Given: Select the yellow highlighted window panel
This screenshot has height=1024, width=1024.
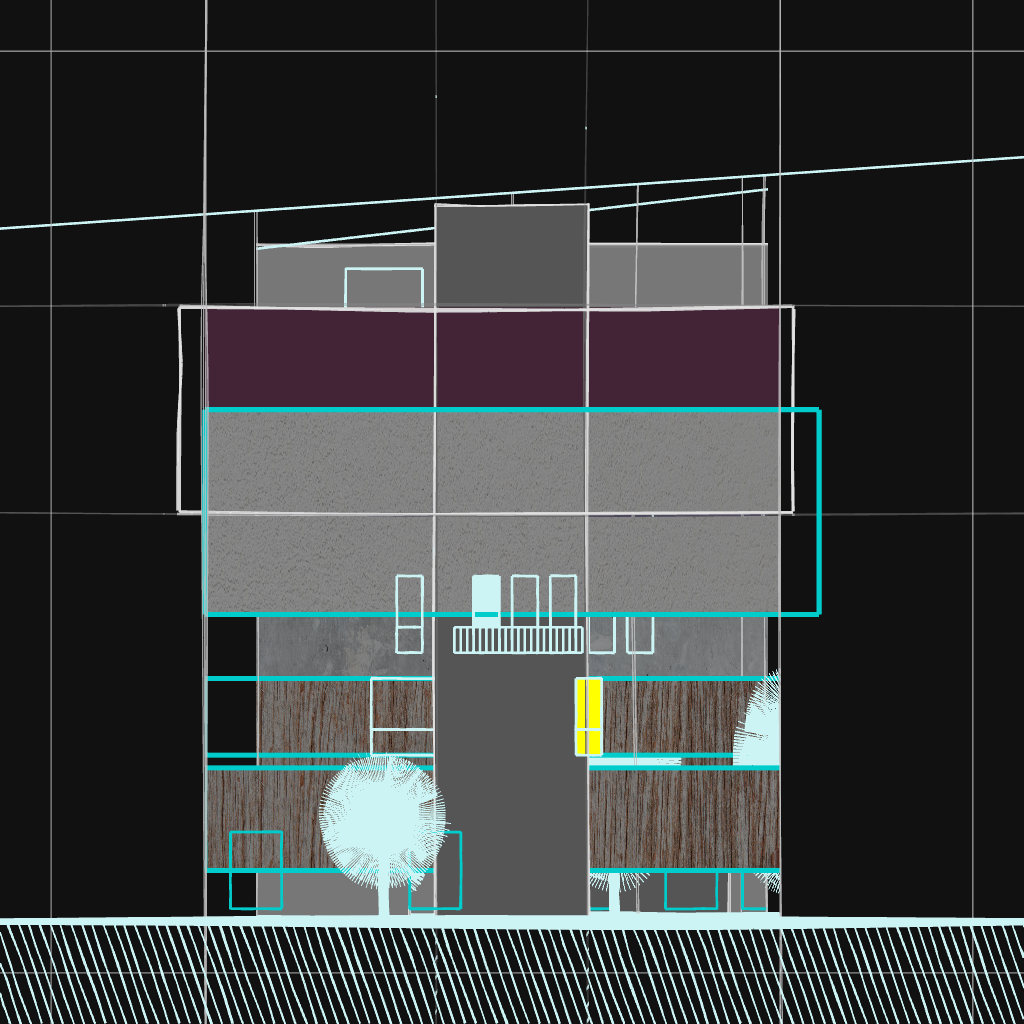Looking at the screenshot, I should 589,715.
